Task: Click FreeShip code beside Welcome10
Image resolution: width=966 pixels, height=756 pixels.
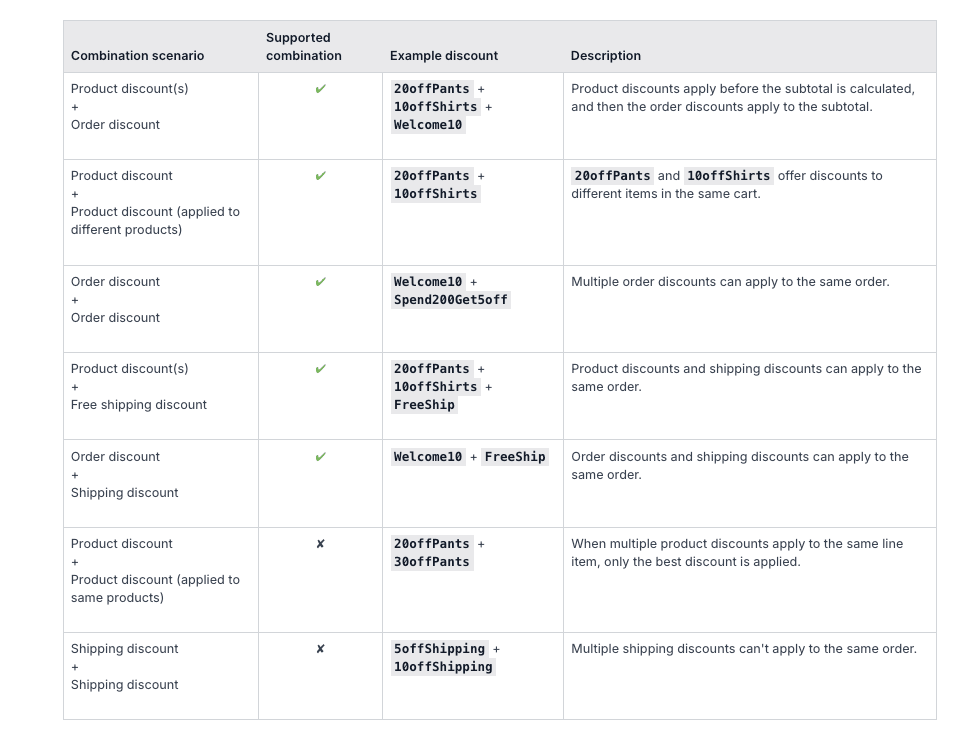Action: tap(515, 457)
